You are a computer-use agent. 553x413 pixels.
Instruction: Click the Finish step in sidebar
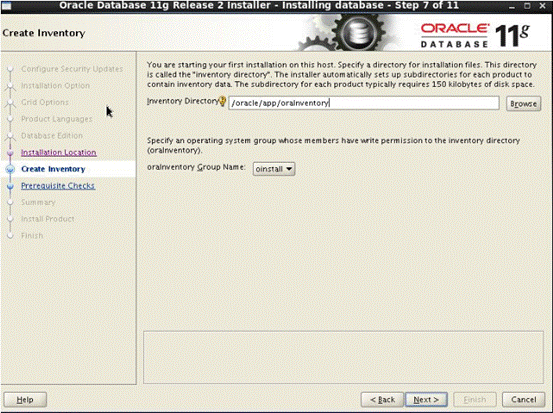click(32, 235)
